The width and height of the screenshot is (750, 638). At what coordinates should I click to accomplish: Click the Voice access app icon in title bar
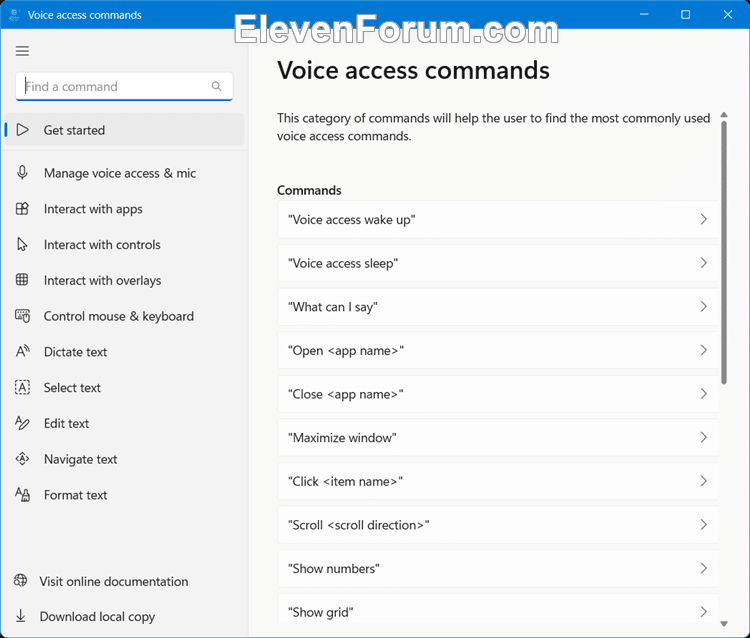[14, 15]
